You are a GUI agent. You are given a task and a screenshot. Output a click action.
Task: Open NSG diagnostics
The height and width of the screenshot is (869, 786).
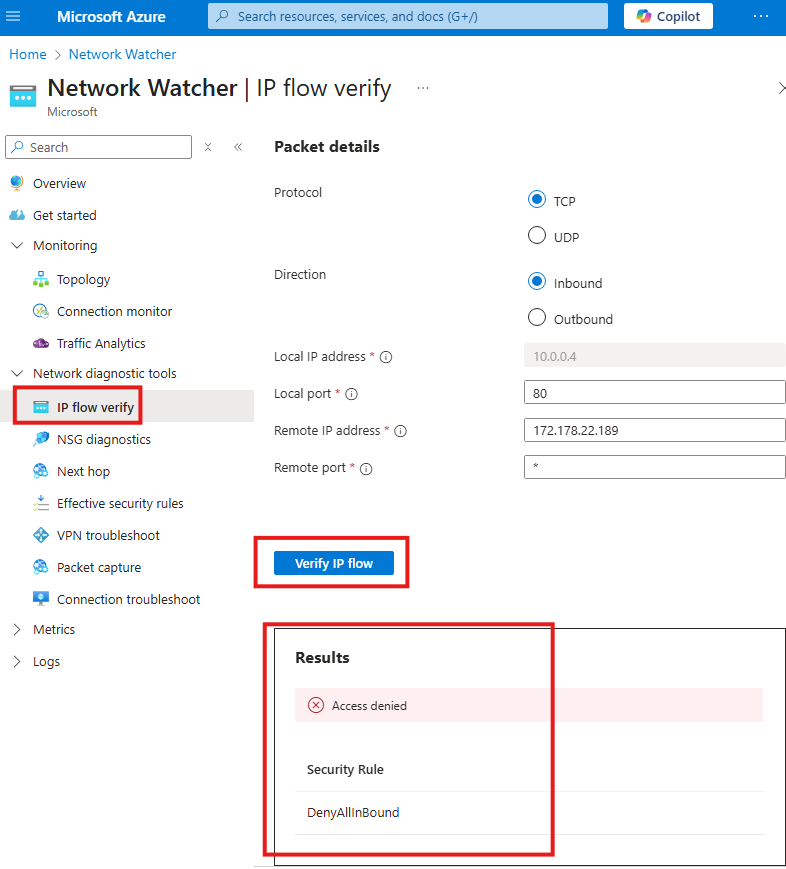(104, 439)
